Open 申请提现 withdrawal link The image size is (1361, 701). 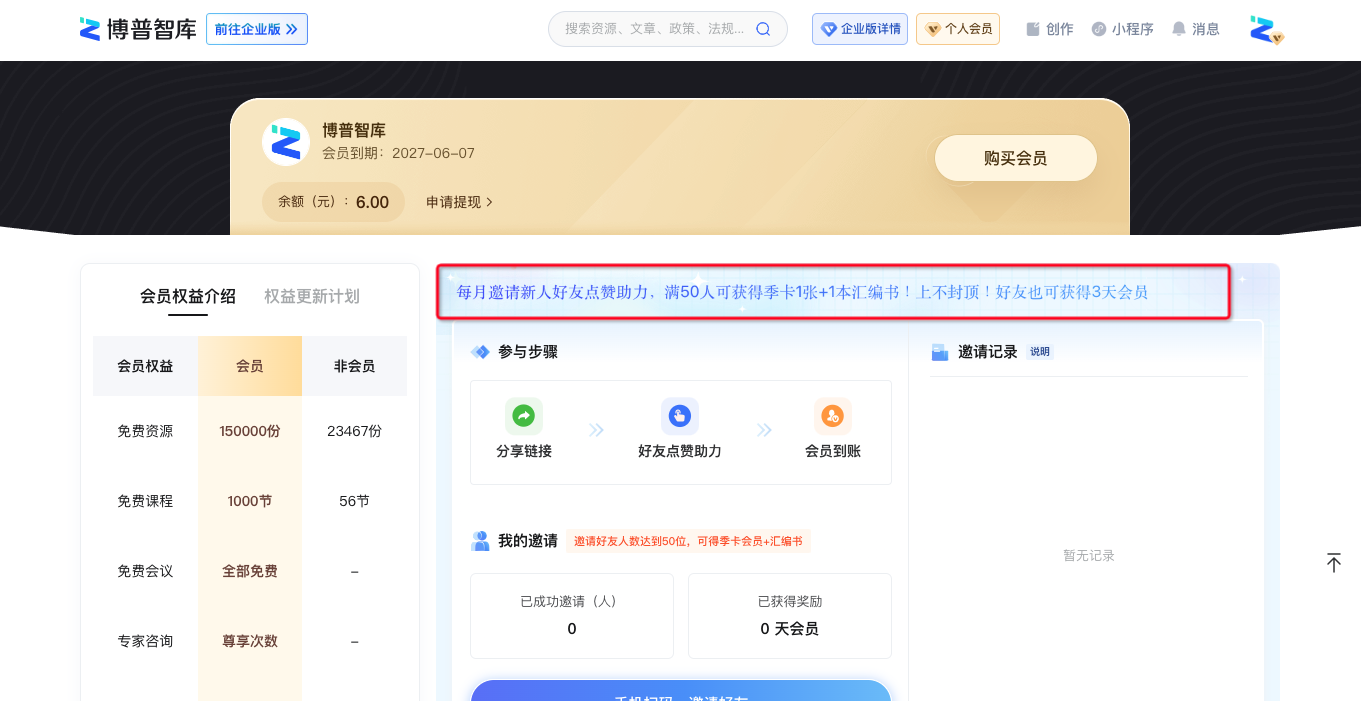tap(460, 202)
